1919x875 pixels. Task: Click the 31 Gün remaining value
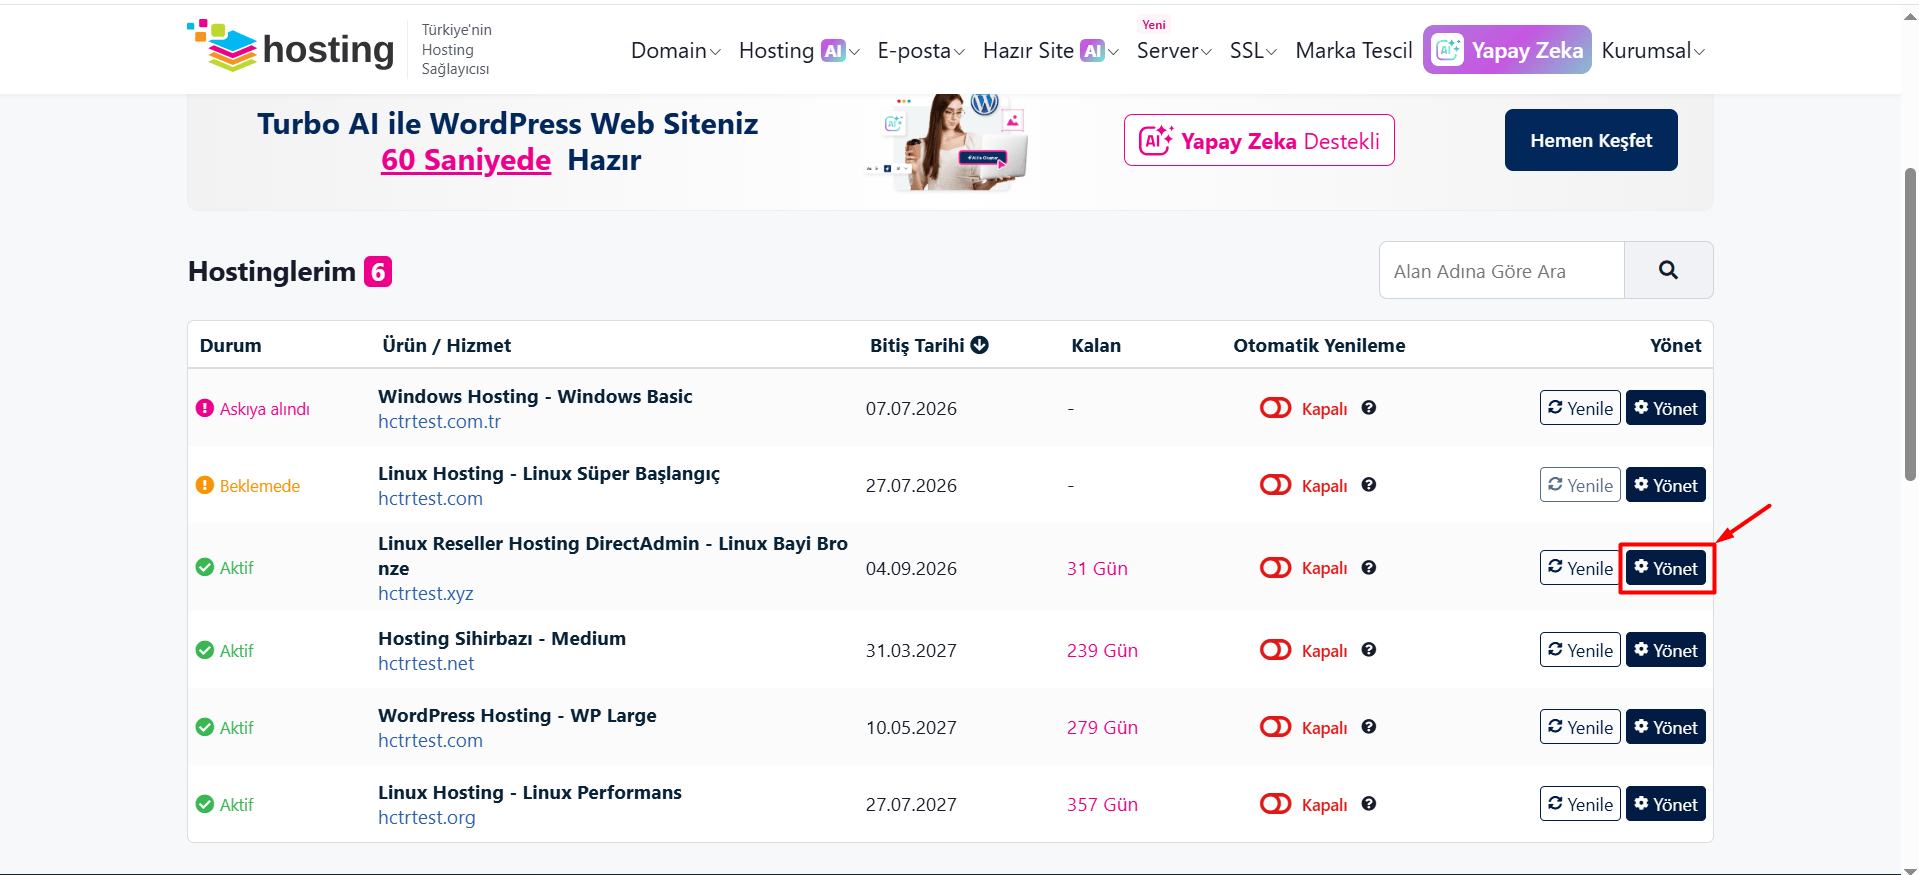point(1097,568)
